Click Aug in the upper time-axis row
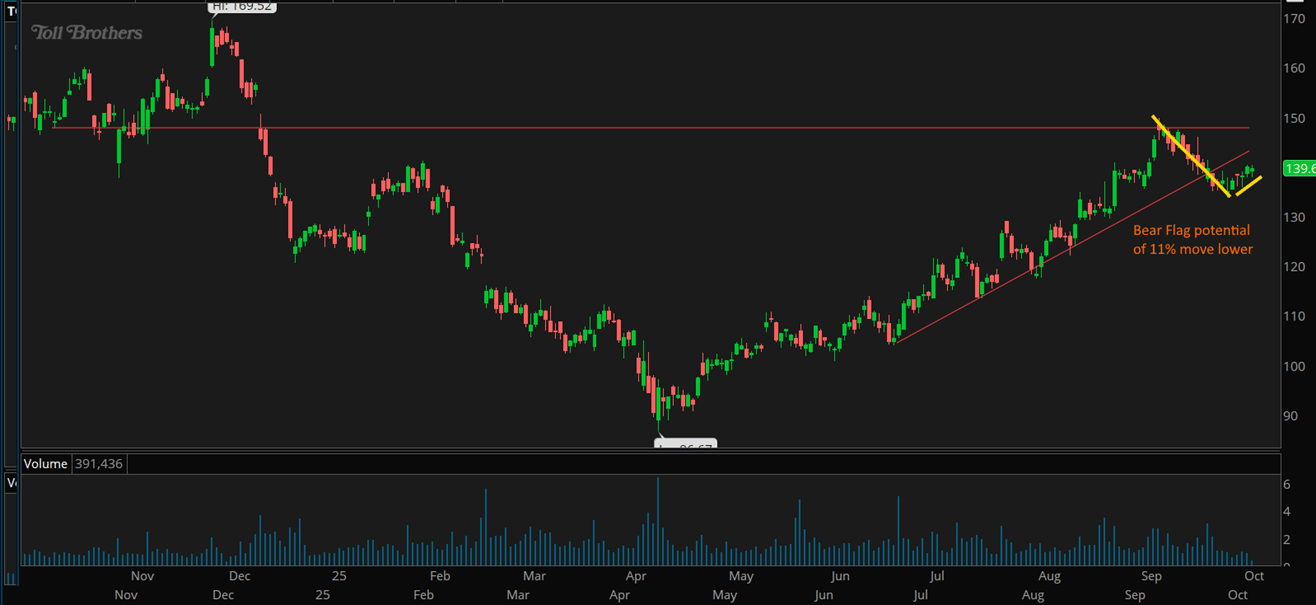The height and width of the screenshot is (605, 1316). coord(1048,576)
